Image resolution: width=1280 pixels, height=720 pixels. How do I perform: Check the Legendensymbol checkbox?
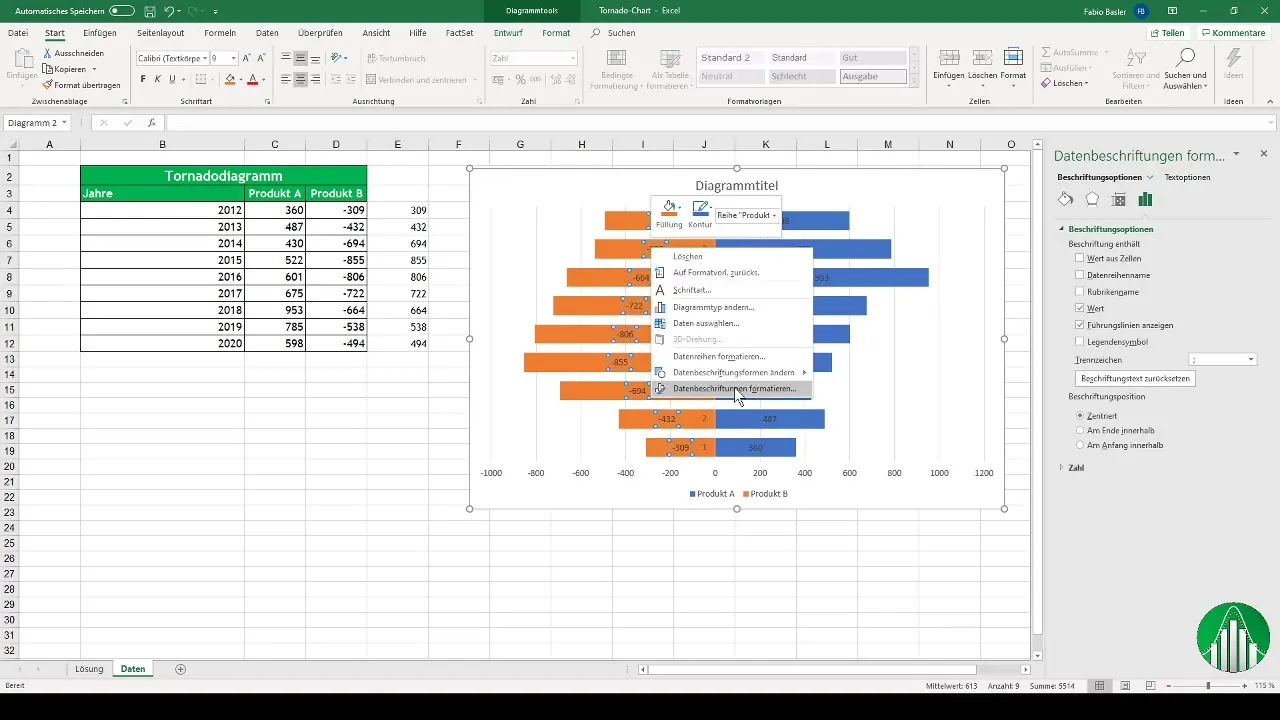[1079, 342]
